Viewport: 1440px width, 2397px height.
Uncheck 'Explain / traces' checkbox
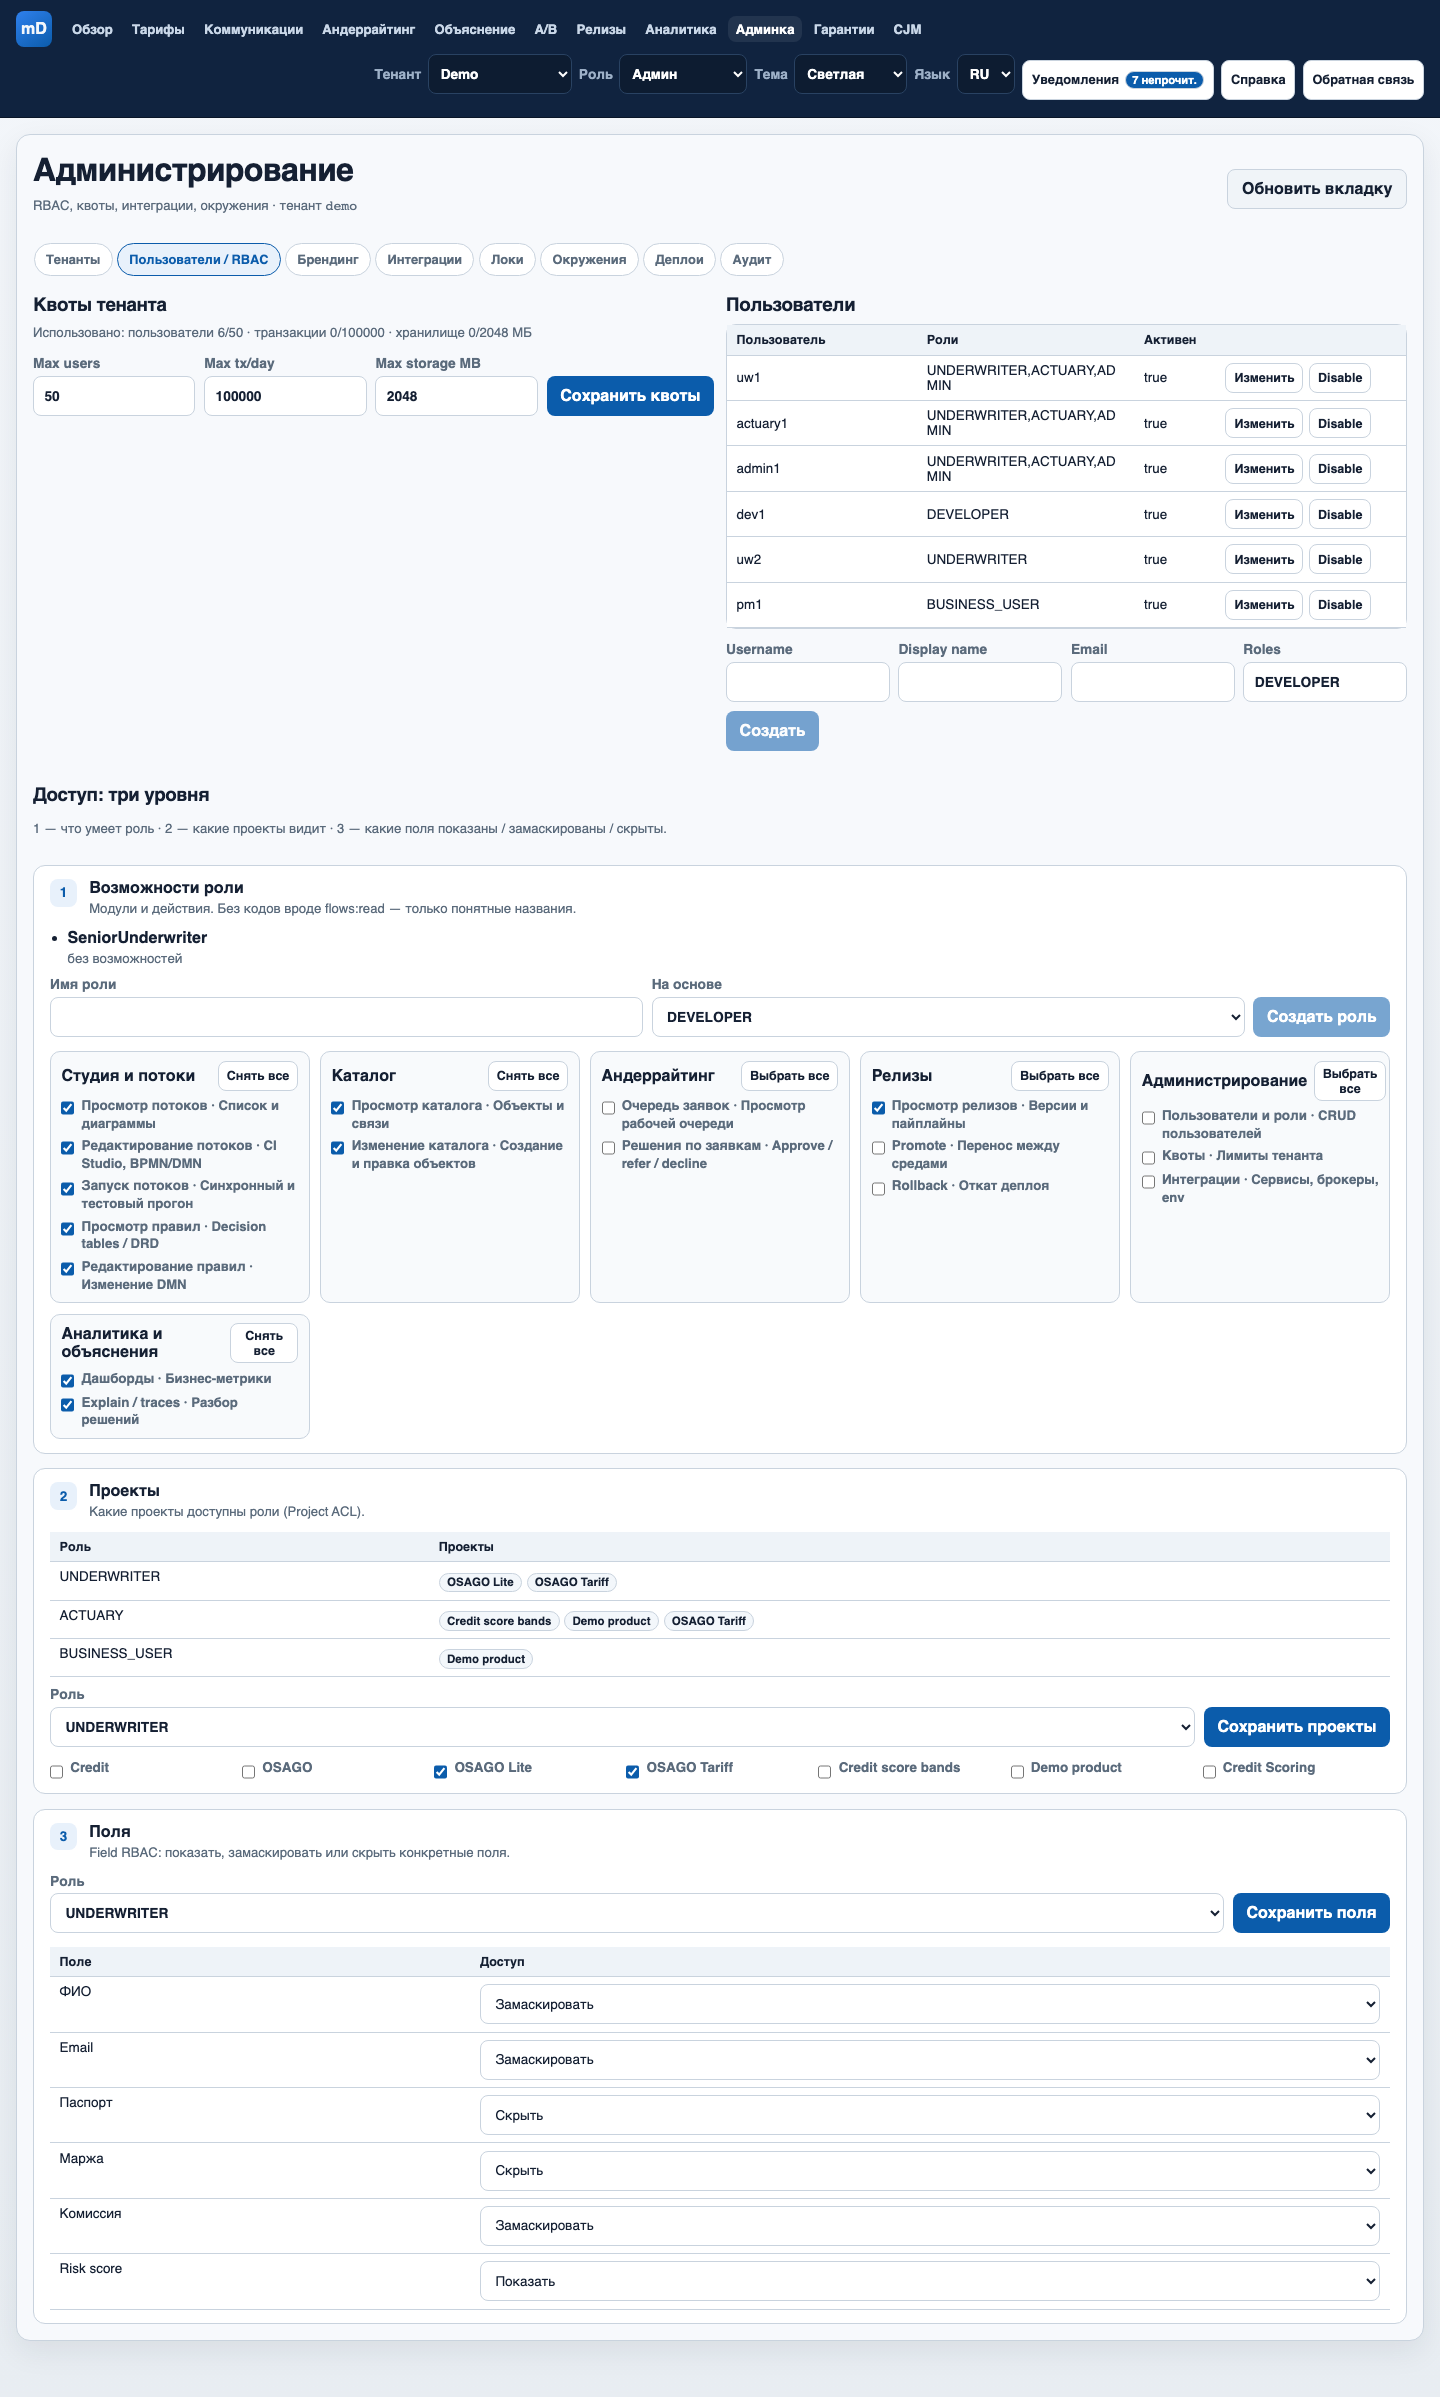68,1404
